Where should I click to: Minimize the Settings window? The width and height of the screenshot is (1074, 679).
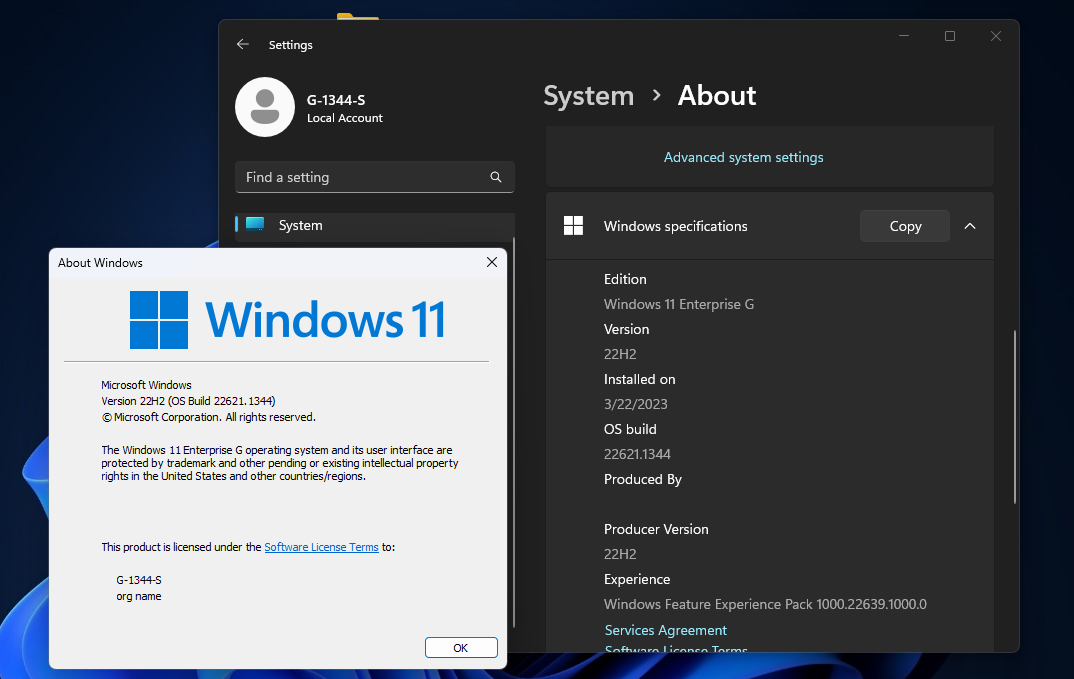[904, 36]
